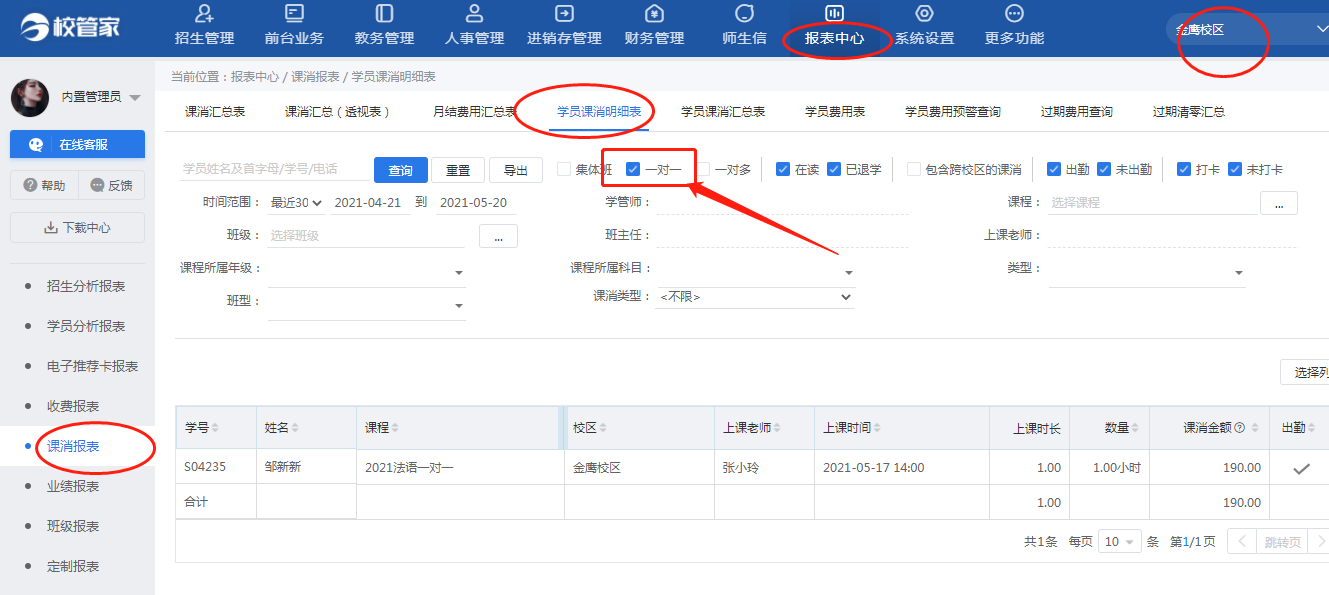Image resolution: width=1329 pixels, height=595 pixels.
Task: Open 财务管理 in the top navigation
Action: [x=654, y=26]
